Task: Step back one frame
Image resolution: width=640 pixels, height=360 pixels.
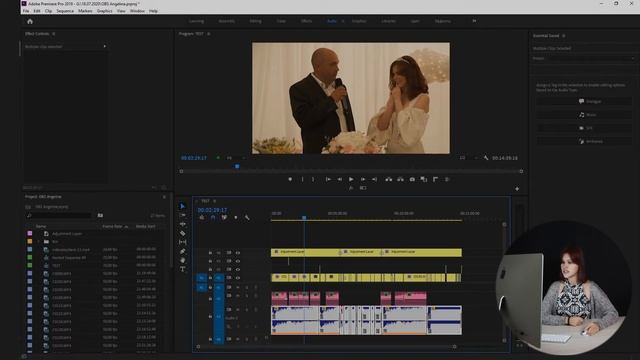Action: (x=339, y=179)
